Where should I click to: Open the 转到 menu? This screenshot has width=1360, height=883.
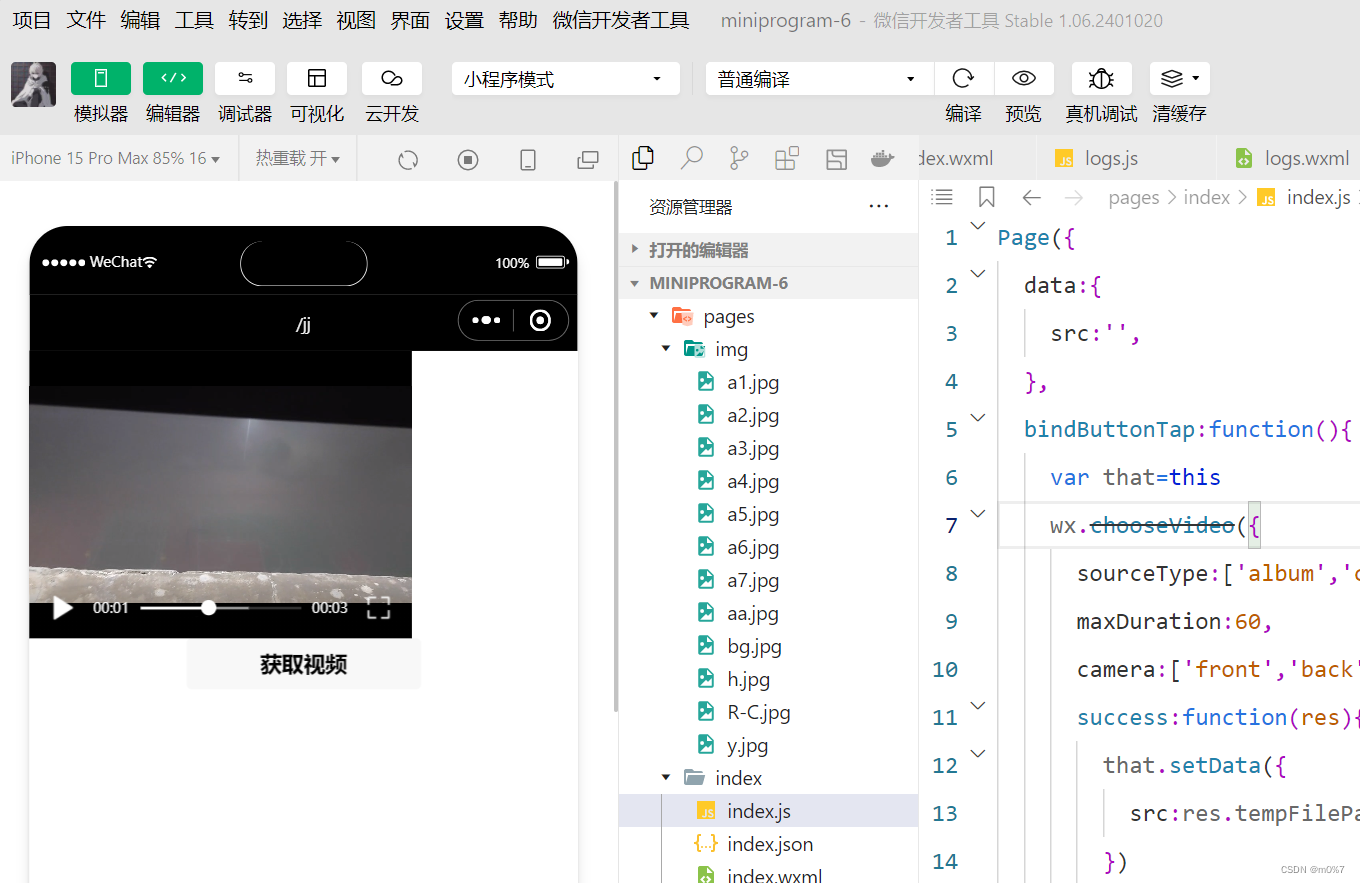coord(248,20)
